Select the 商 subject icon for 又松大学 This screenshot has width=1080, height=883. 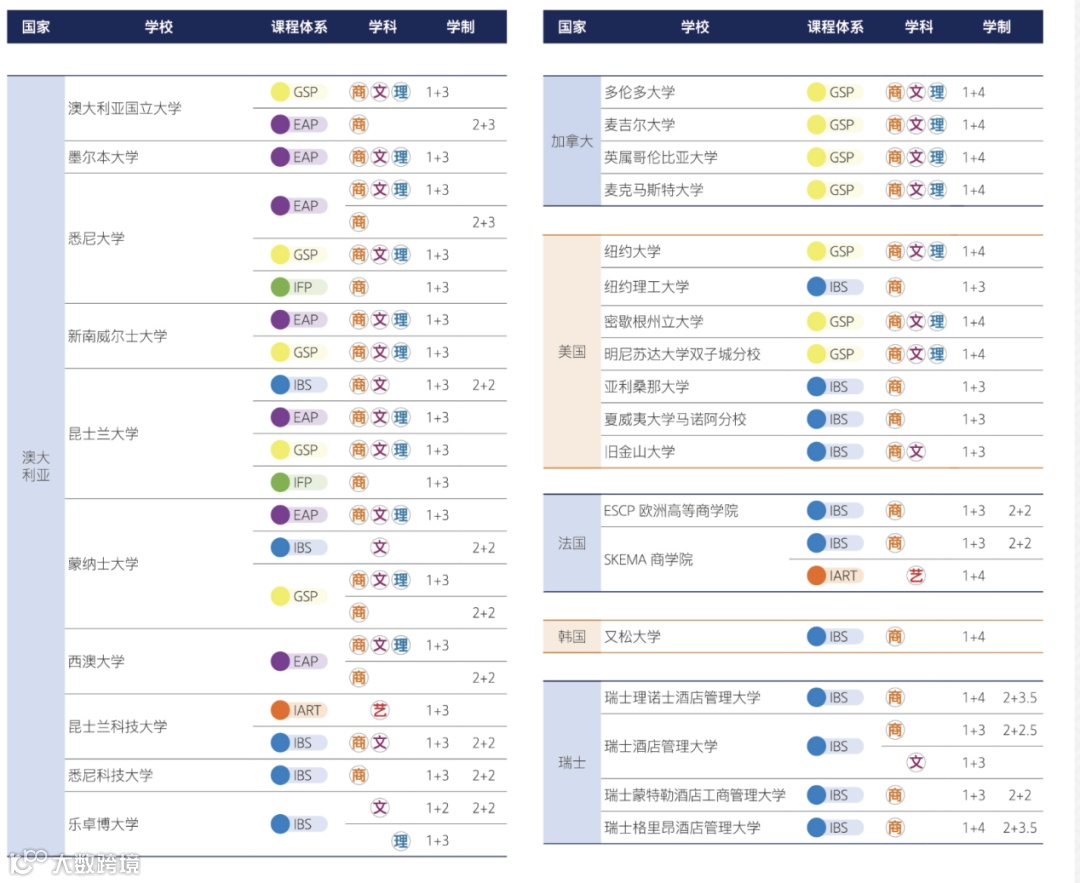[895, 636]
